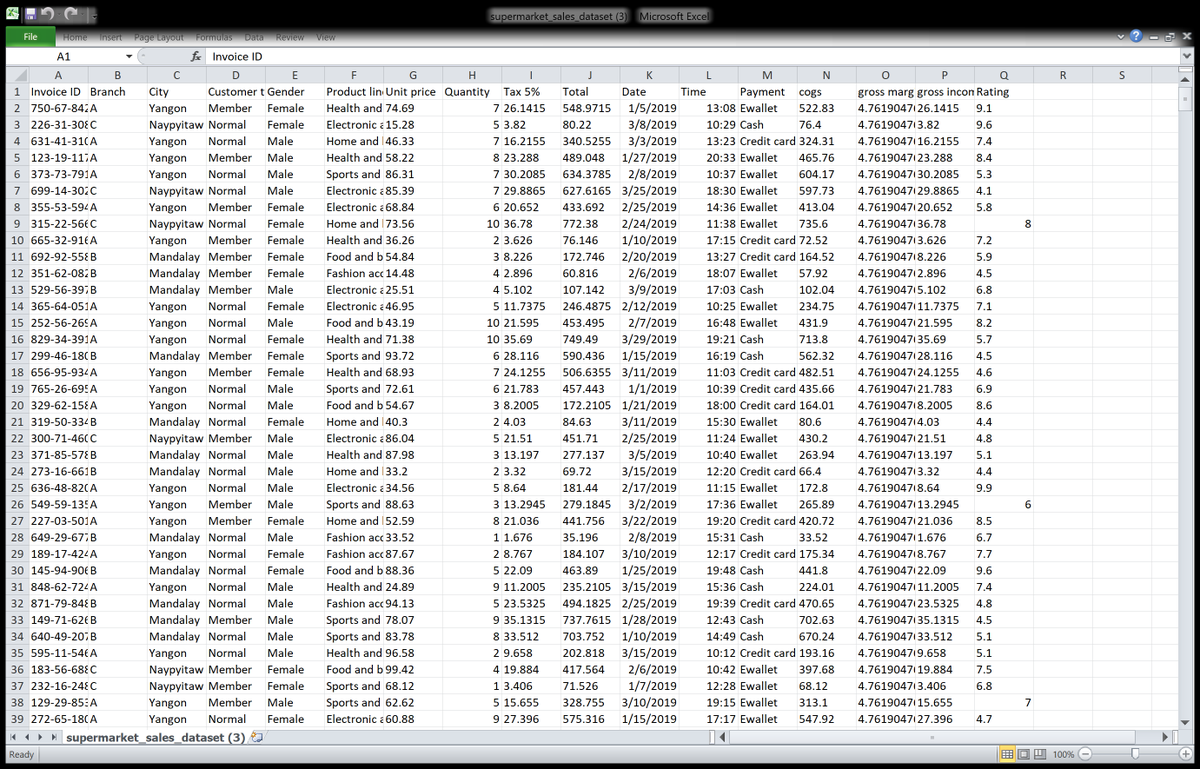Open the File tab
This screenshot has width=1200, height=769.
pos(31,37)
